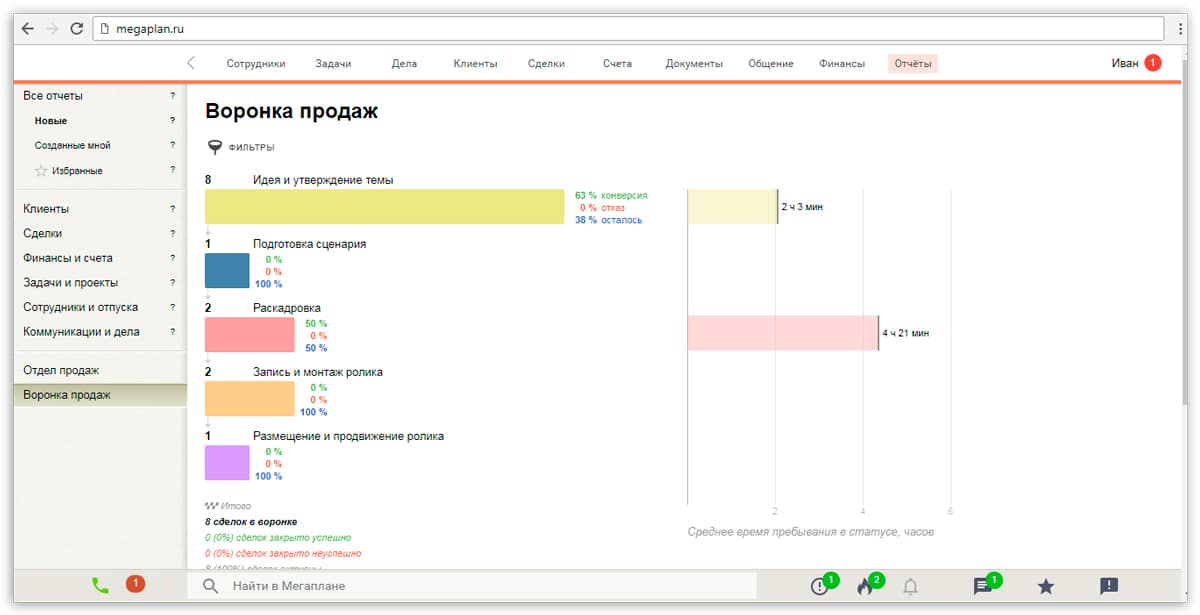Open the alert tasks icon with badge
1200x615 pixels.
tap(821, 587)
